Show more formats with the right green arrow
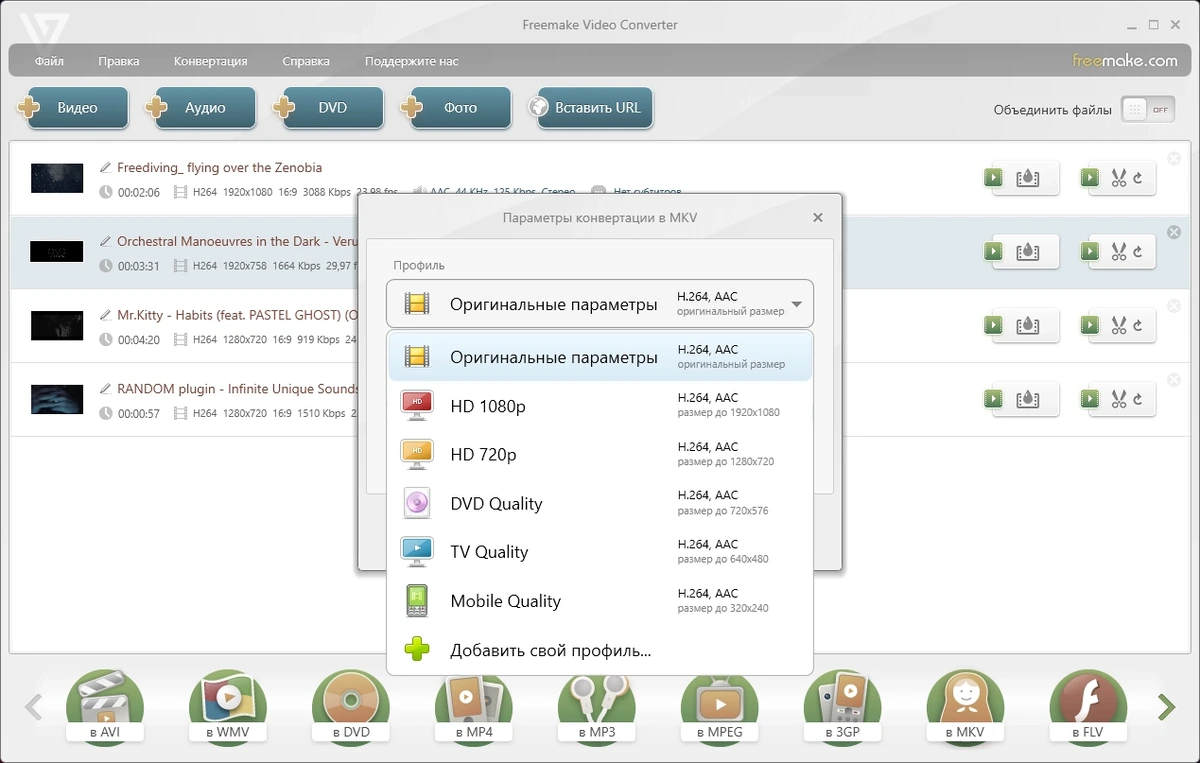1200x763 pixels. 1166,707
